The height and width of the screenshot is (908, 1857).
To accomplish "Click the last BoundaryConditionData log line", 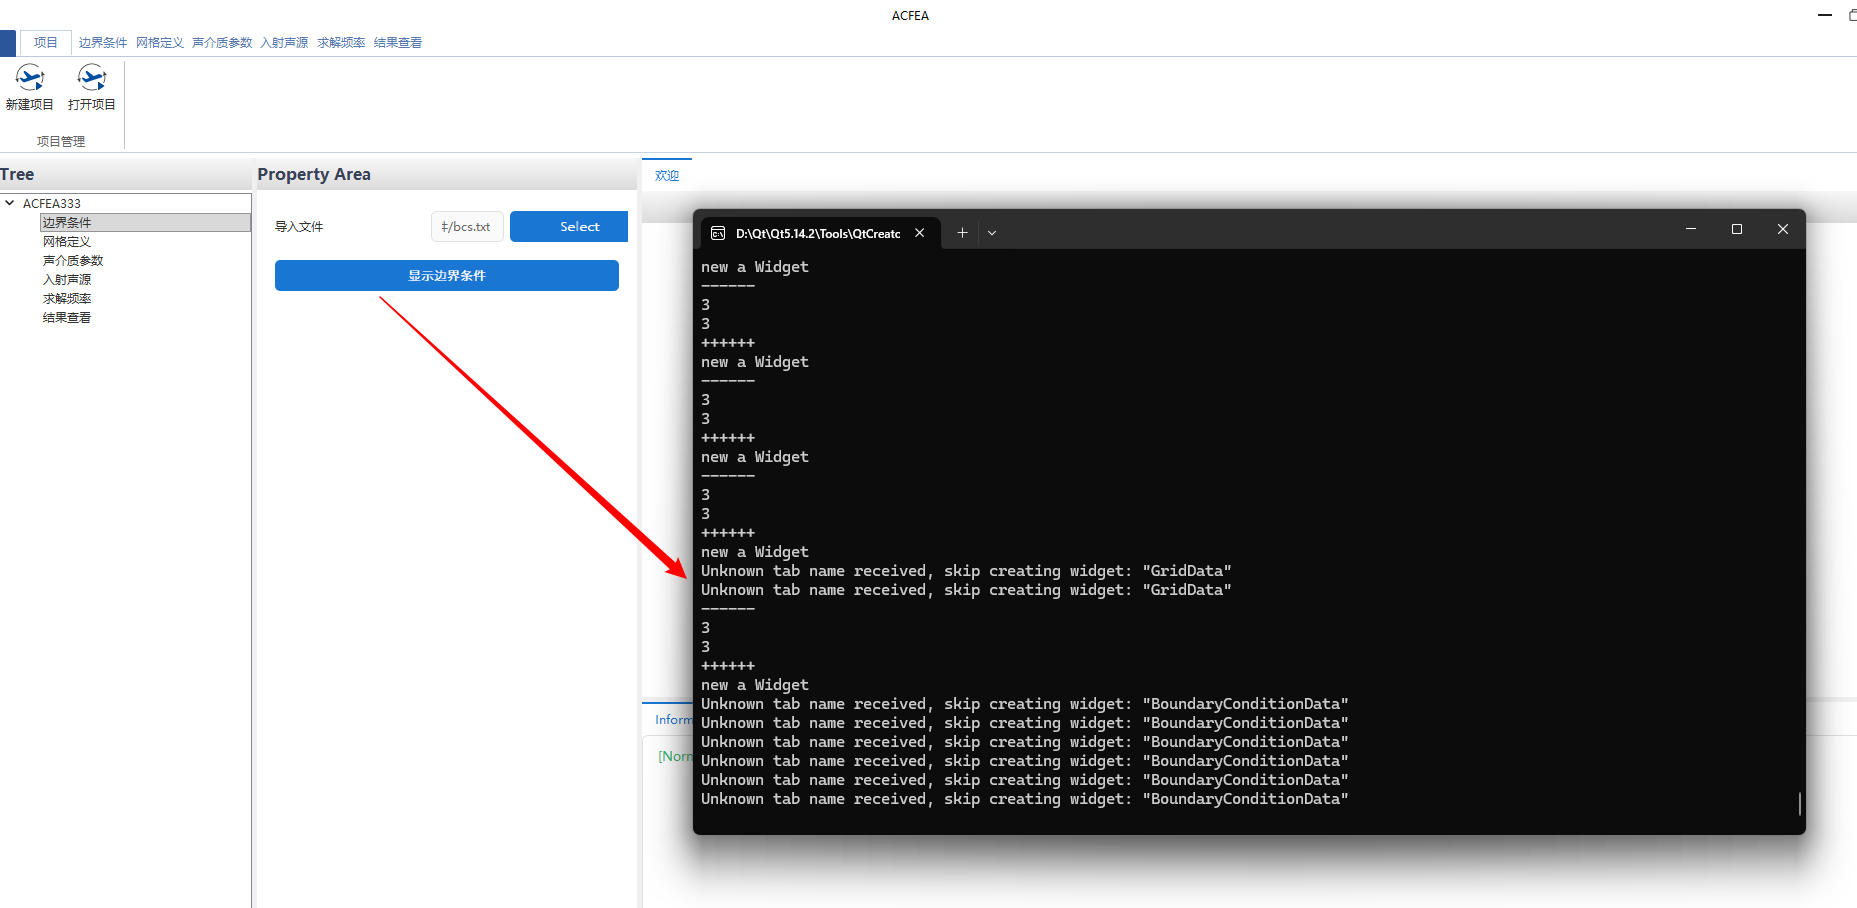I will tap(1025, 799).
